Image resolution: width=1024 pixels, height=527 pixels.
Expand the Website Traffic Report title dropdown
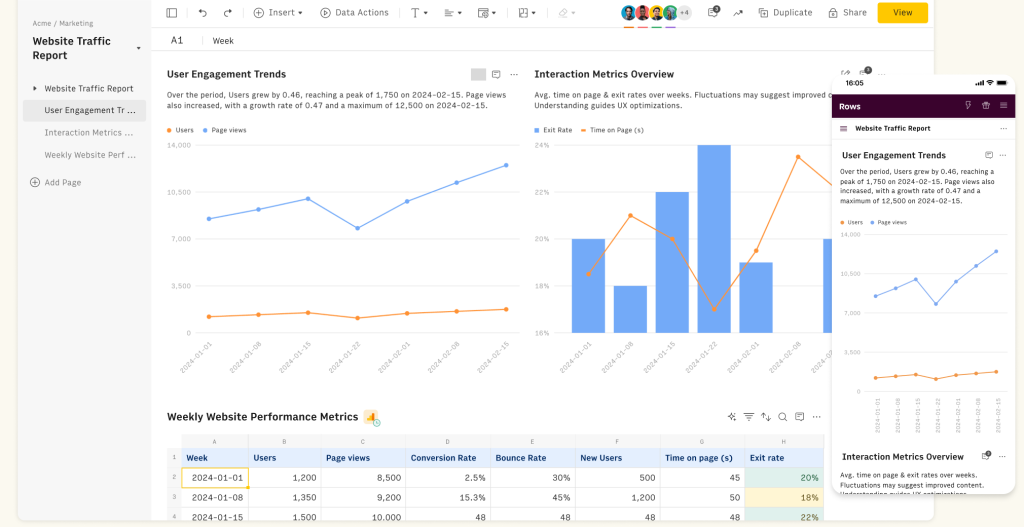click(138, 46)
